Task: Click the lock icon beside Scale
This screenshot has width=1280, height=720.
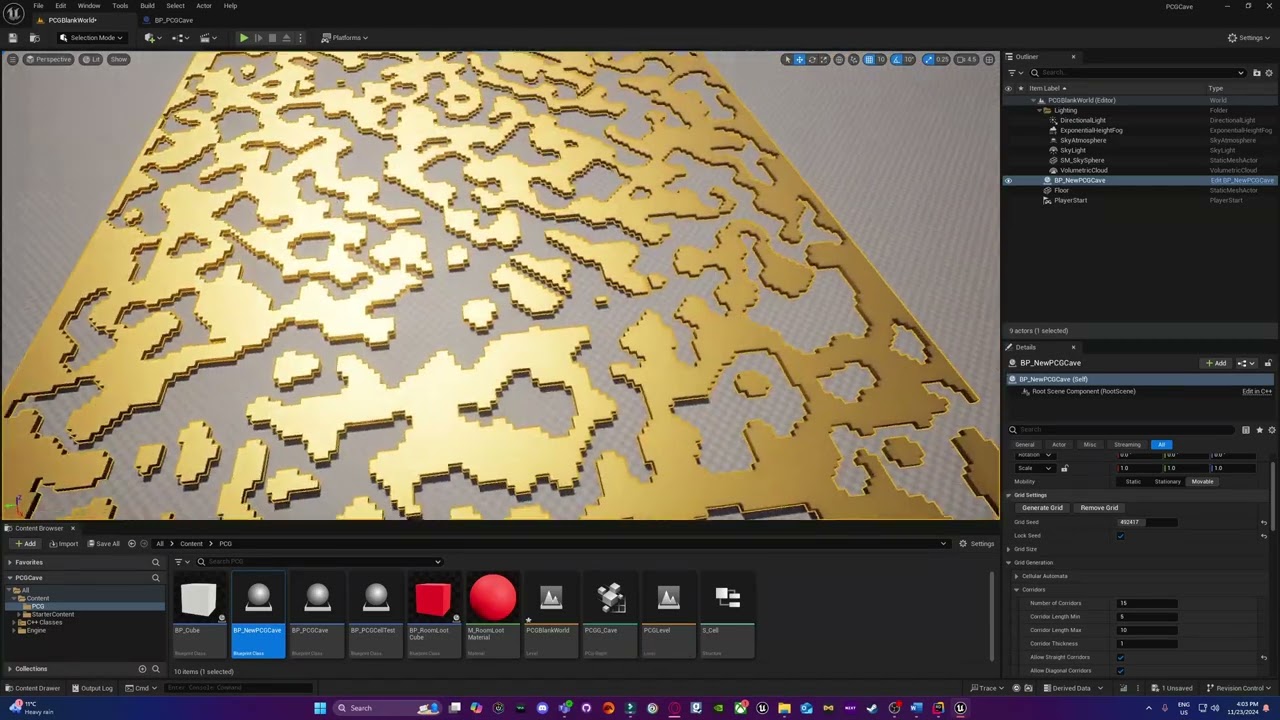Action: point(1064,468)
